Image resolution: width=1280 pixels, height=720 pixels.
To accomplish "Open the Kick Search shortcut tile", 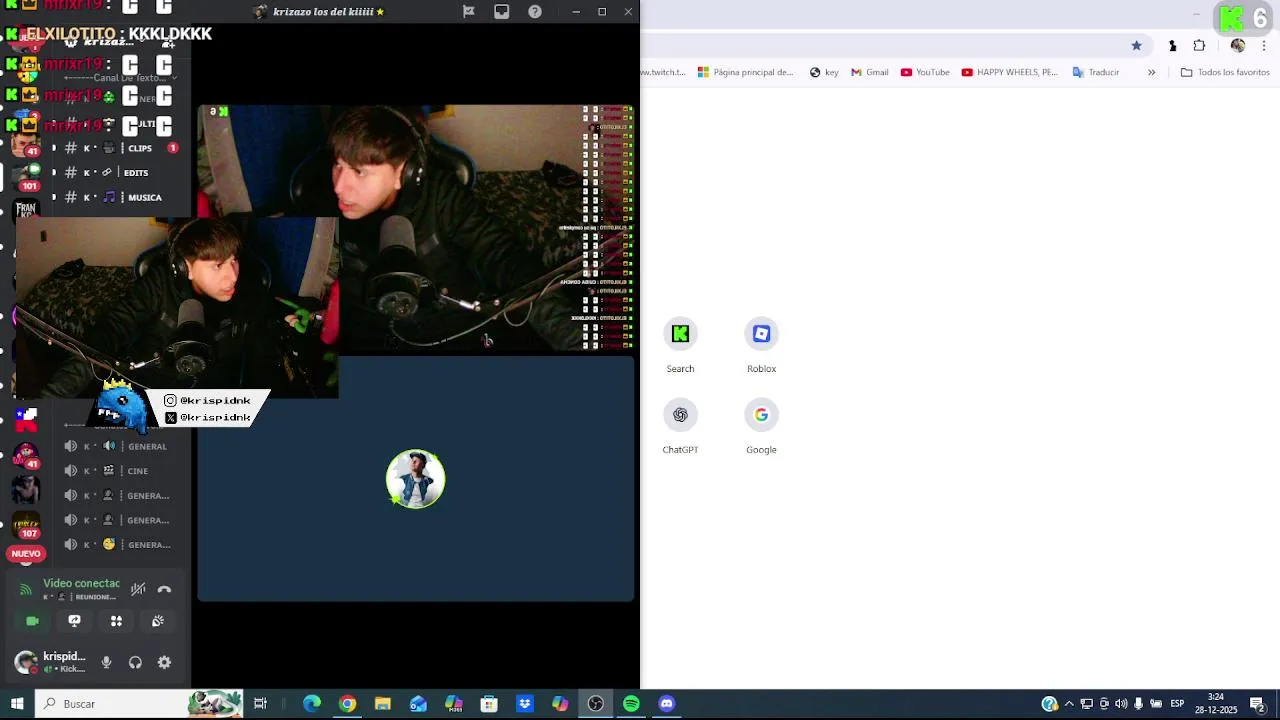I will (680, 346).
